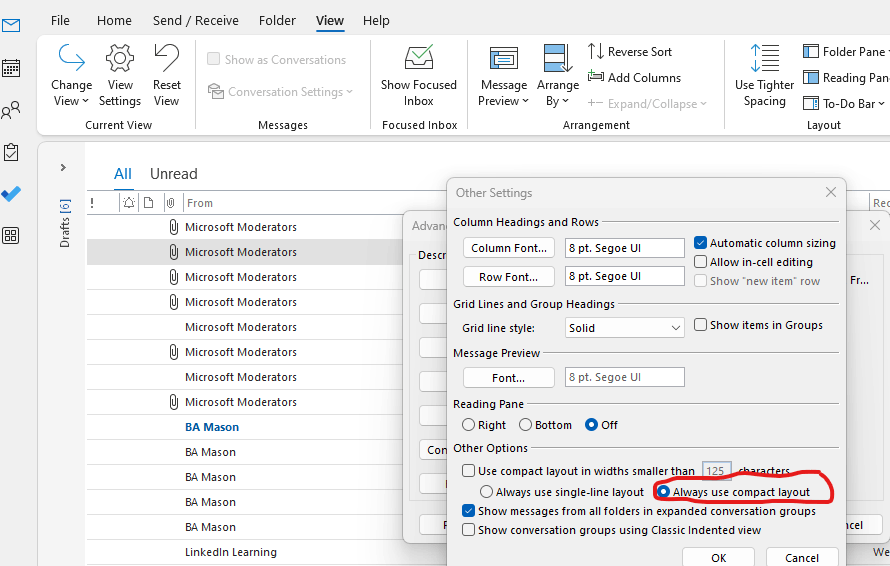Image resolution: width=890 pixels, height=566 pixels.
Task: Select the All messages tab
Action: pyautogui.click(x=123, y=174)
